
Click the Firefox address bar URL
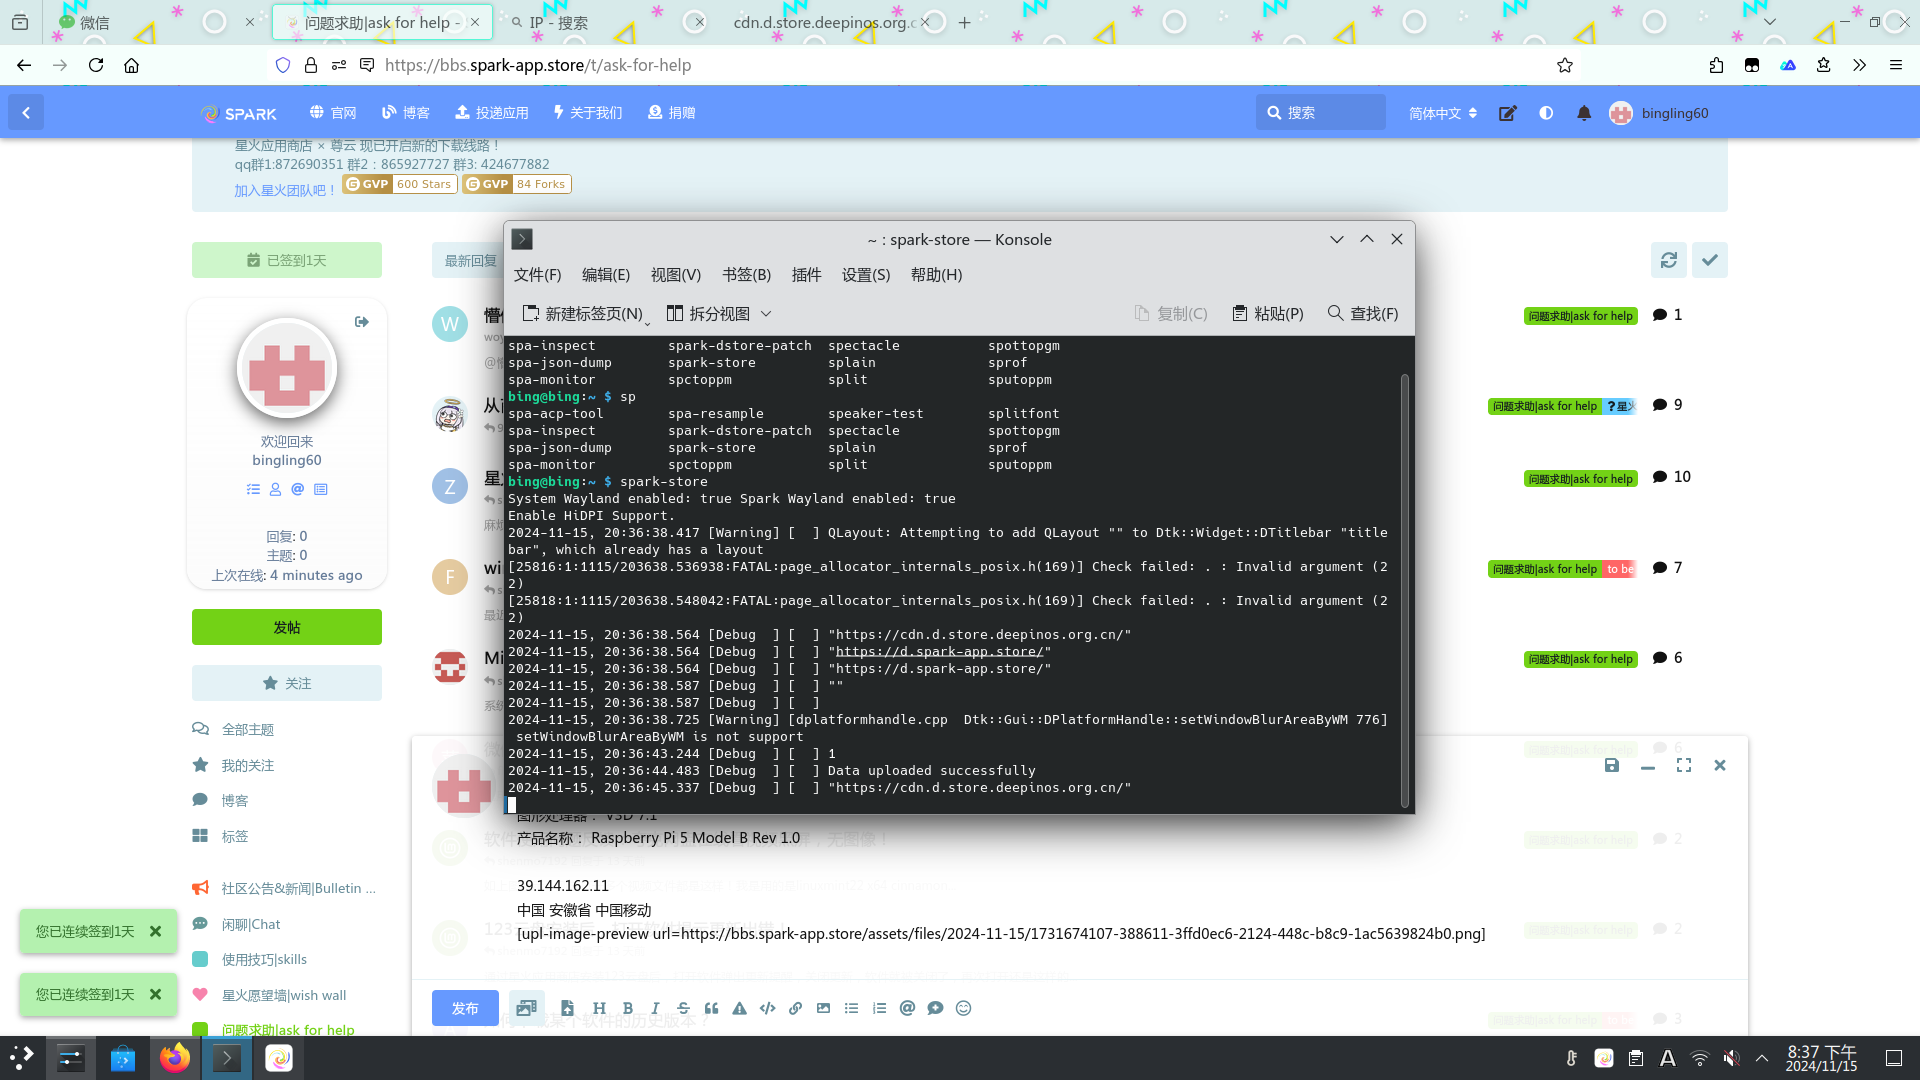coord(538,65)
